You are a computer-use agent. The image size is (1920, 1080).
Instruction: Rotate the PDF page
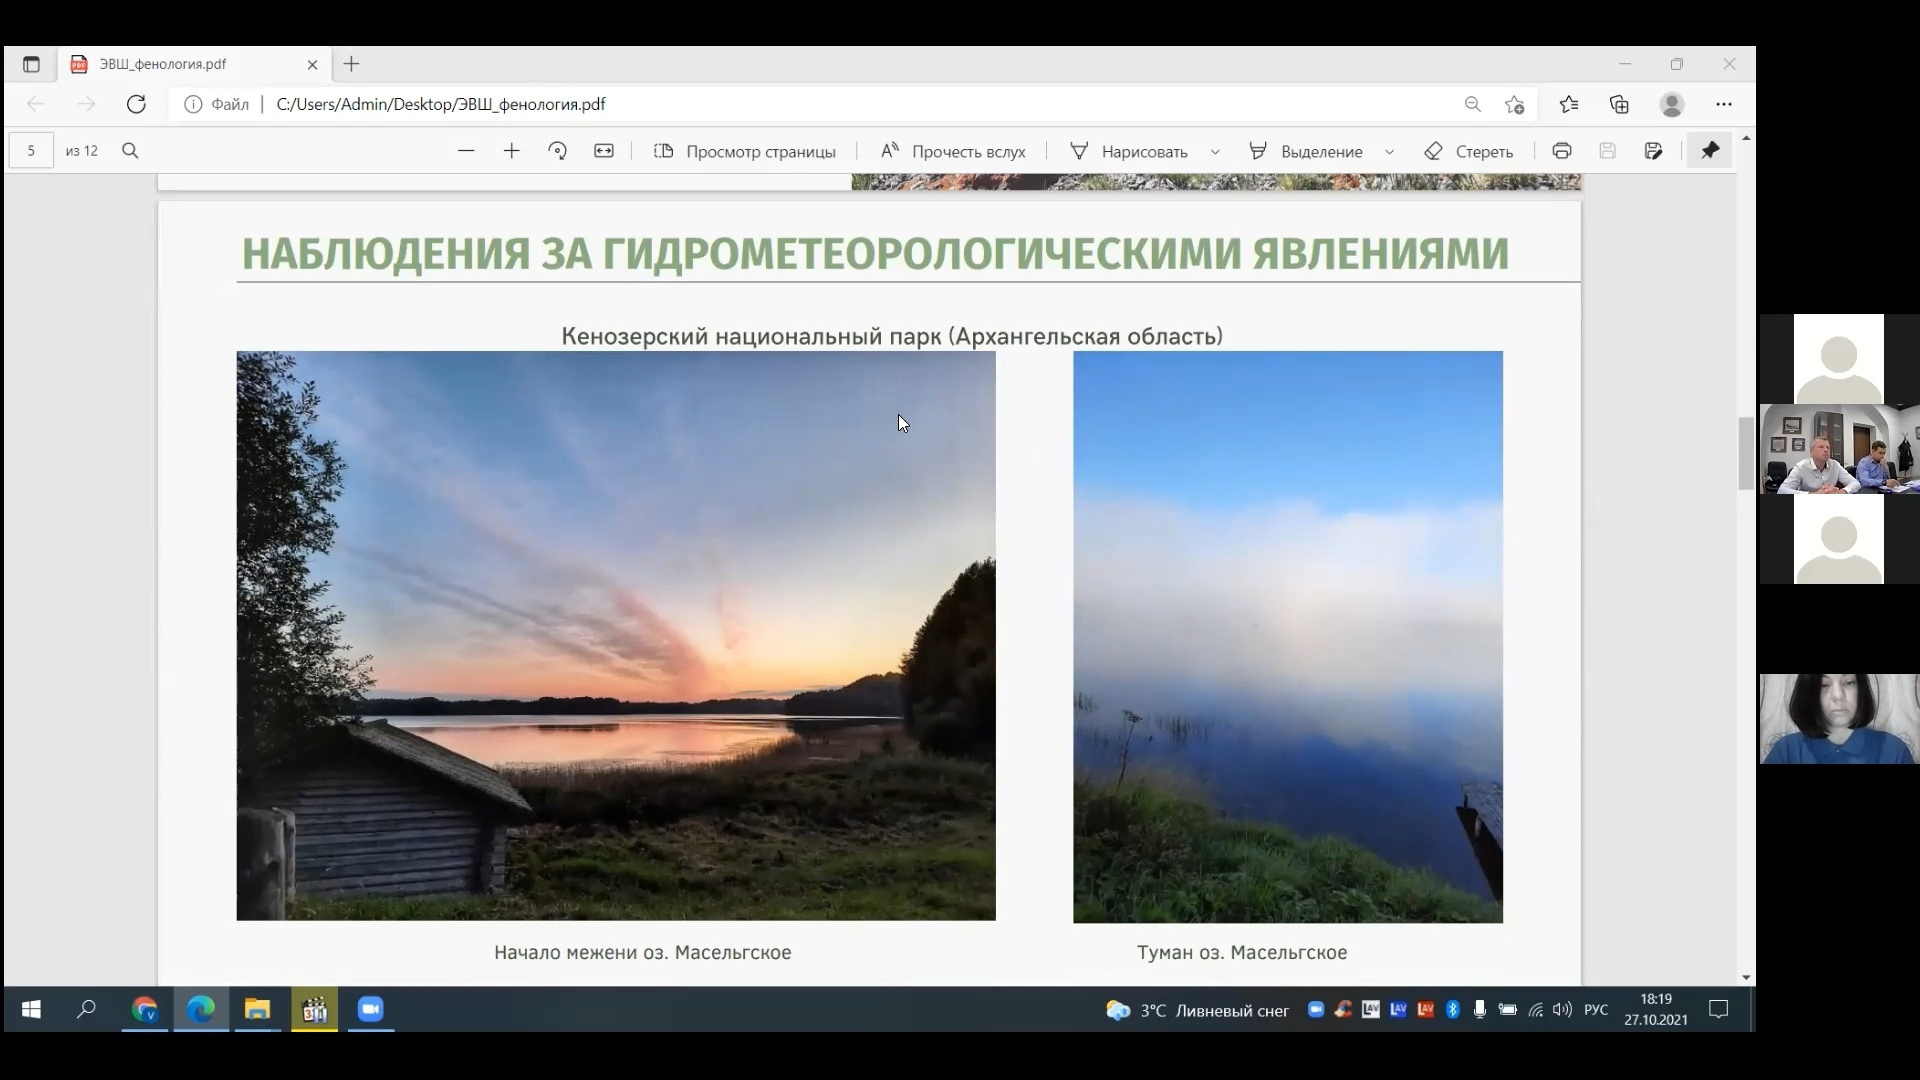[558, 151]
